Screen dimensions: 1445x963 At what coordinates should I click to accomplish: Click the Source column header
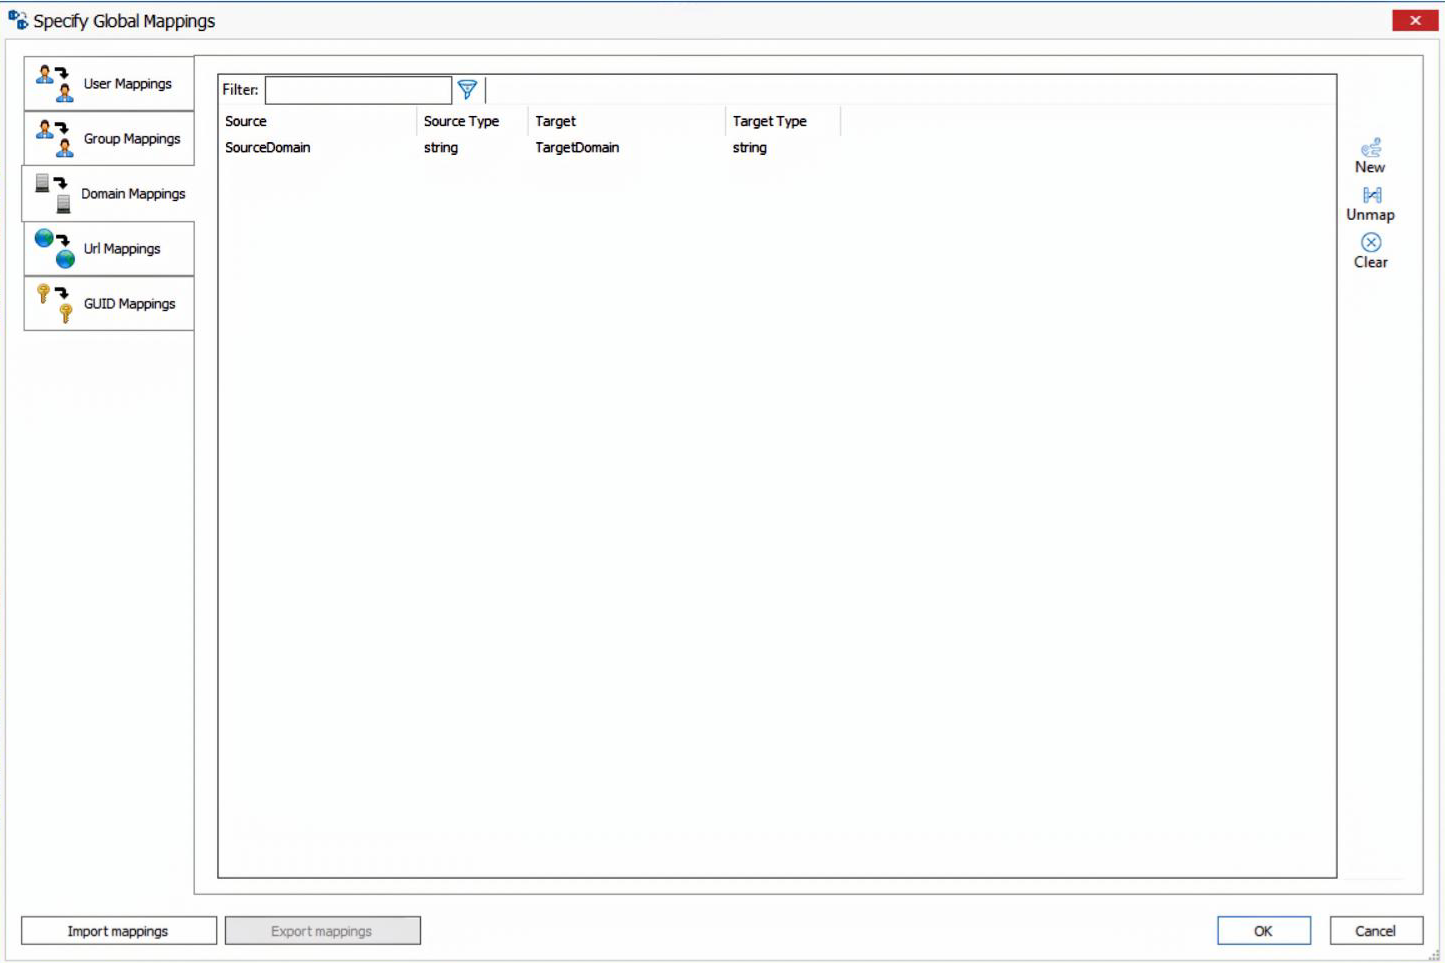tap(246, 121)
